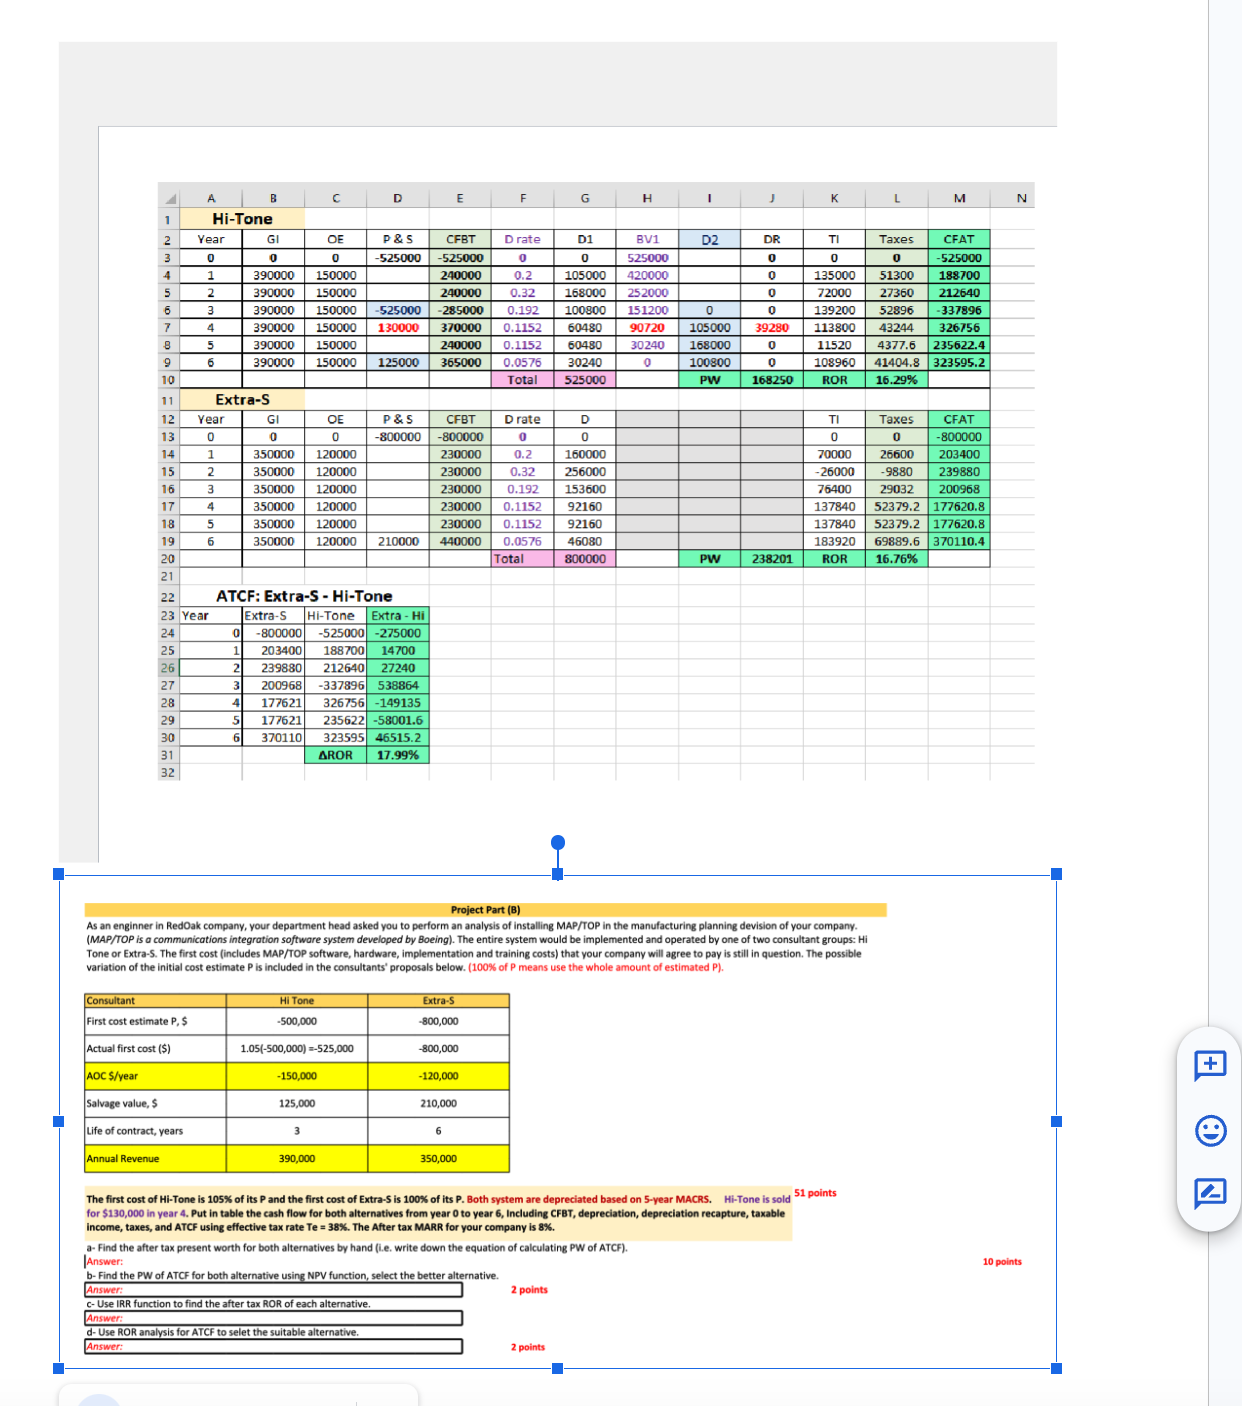
Task: Click the bottom-right resize handle of the image
Action: pos(1056,1369)
